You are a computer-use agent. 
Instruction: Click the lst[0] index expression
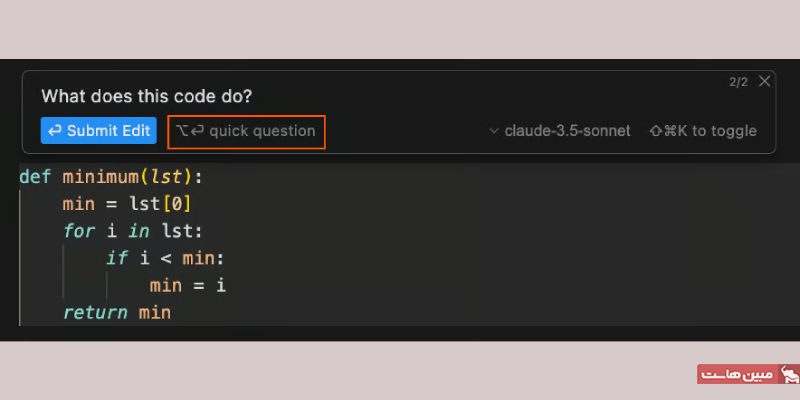tap(160, 204)
